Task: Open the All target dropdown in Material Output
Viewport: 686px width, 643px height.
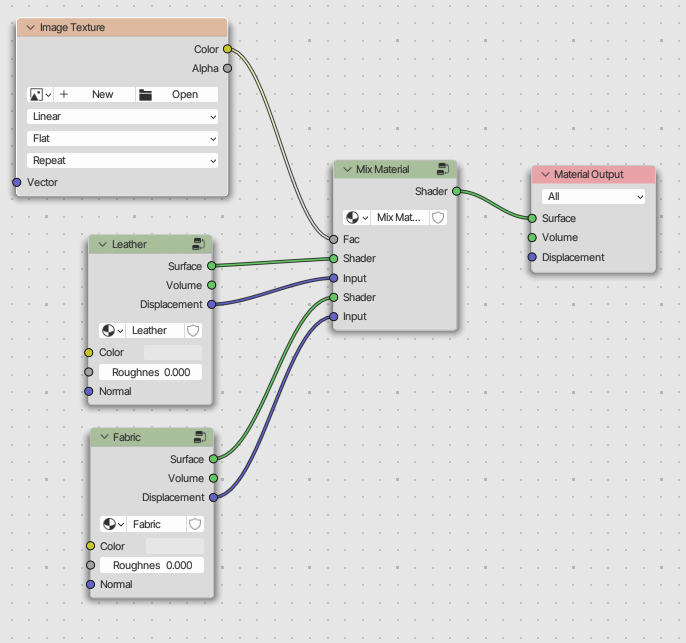Action: pos(593,196)
